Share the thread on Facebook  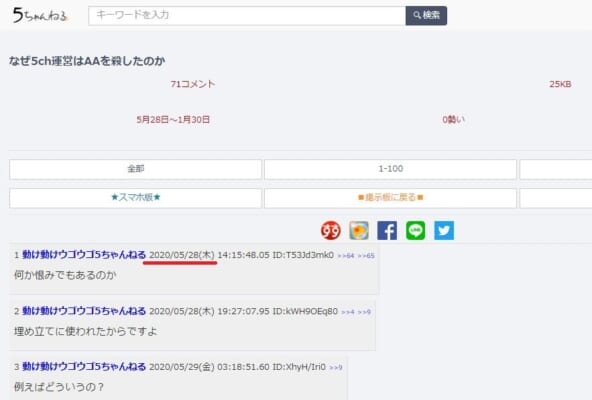tap(387, 230)
